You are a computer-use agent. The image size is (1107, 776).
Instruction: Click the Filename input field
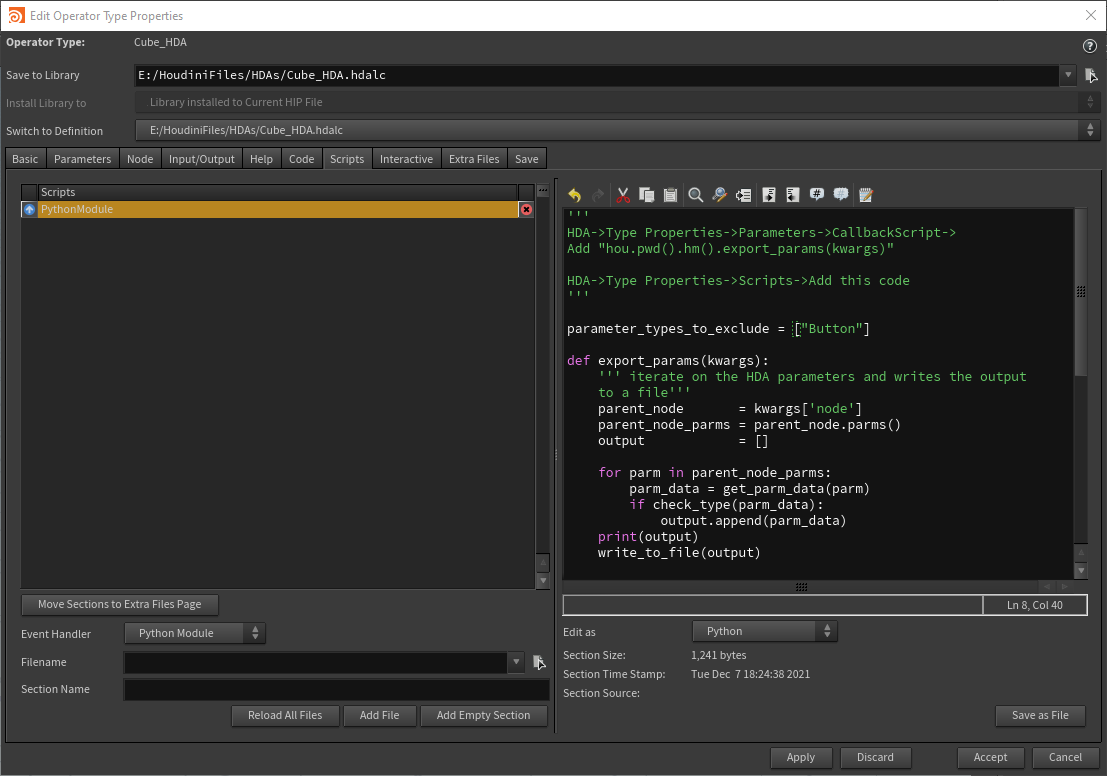click(x=316, y=662)
